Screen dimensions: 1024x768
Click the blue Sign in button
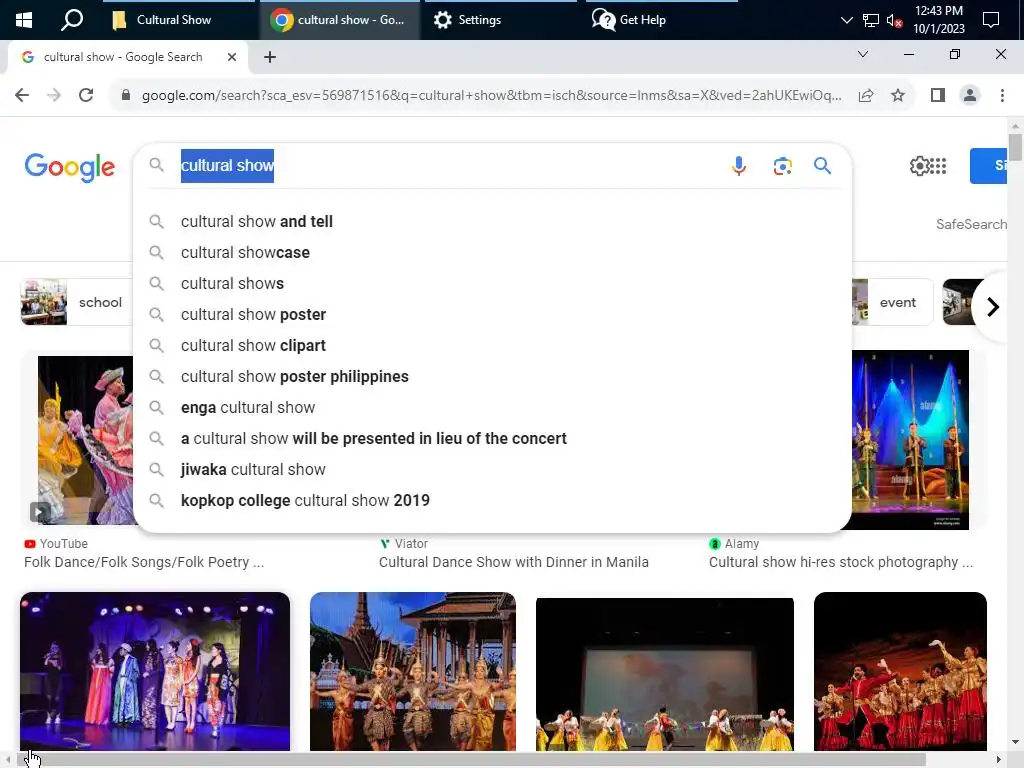coord(989,166)
